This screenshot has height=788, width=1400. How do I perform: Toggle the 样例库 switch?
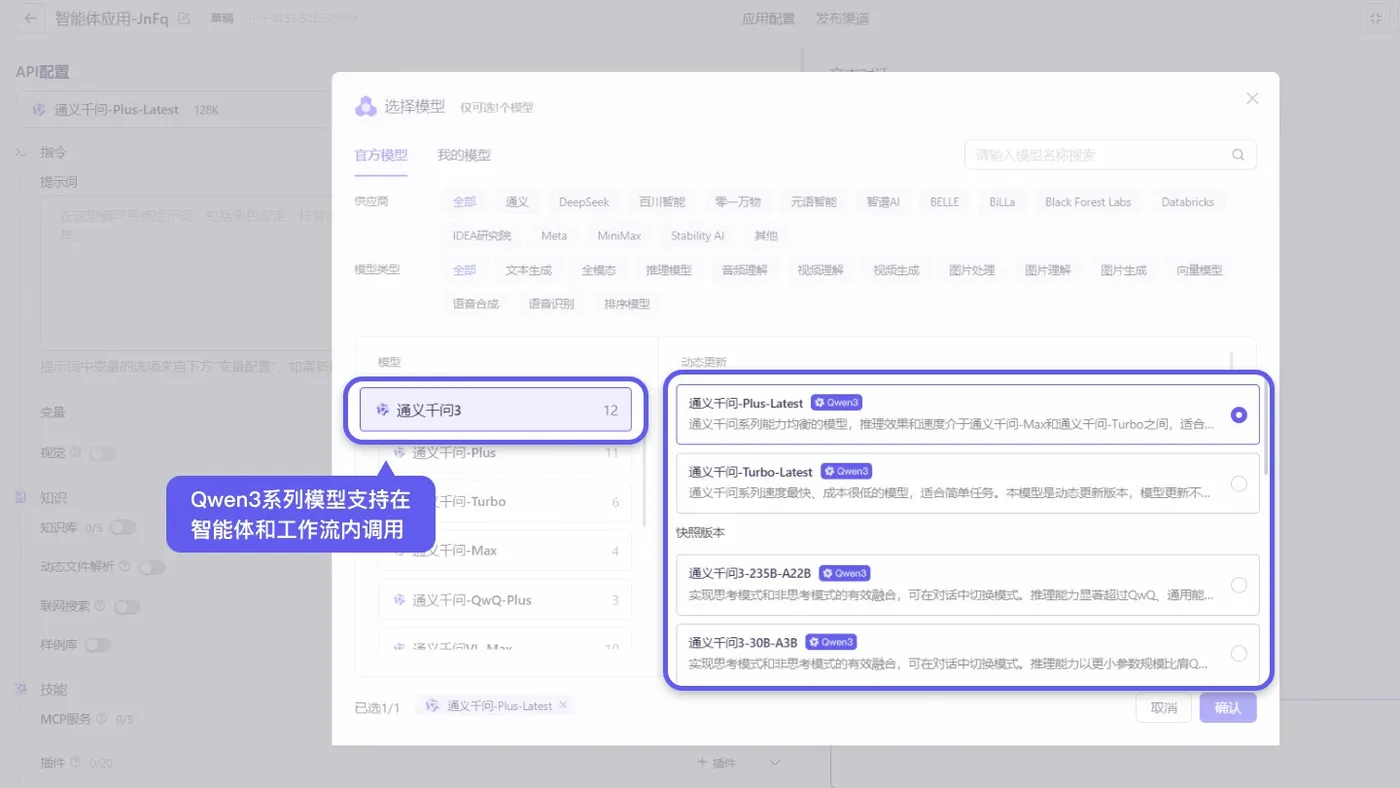(x=98, y=645)
